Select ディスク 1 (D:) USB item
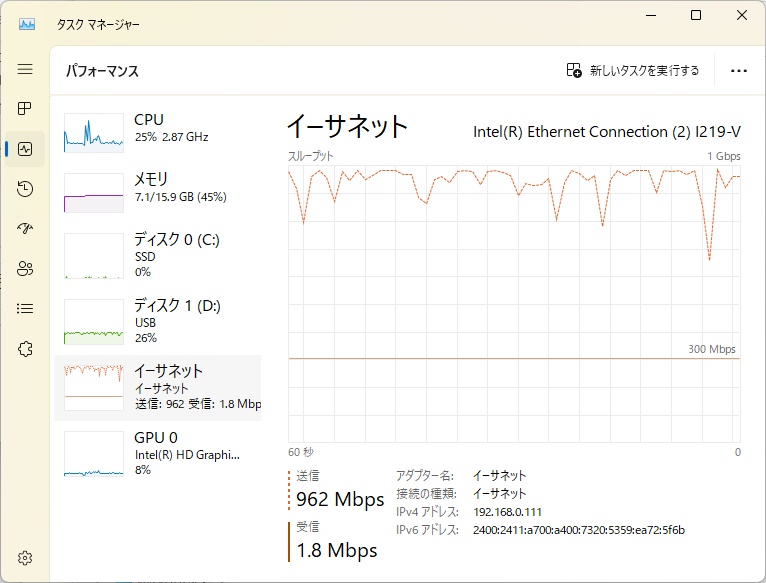766x583 pixels. [157, 322]
